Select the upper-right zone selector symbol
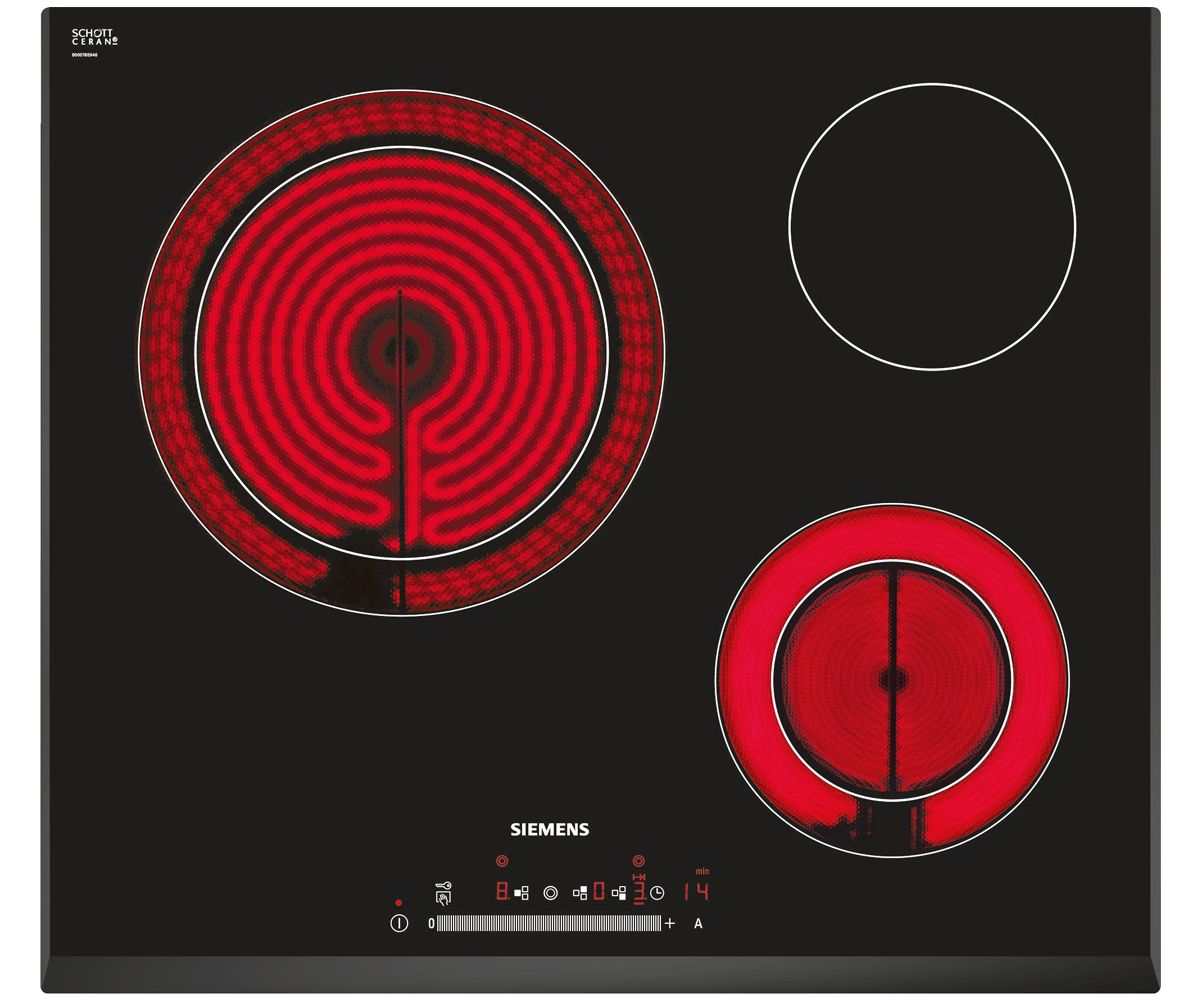Viewport: 1200px width, 1000px height. 580,893
